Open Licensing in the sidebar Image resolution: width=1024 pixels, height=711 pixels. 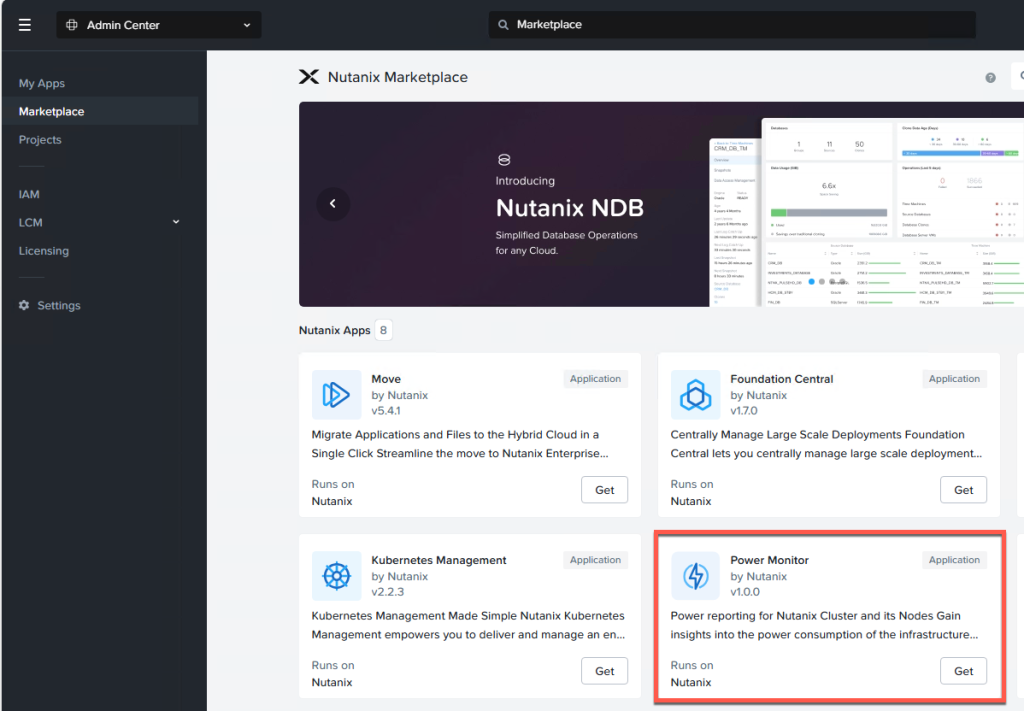pos(44,251)
